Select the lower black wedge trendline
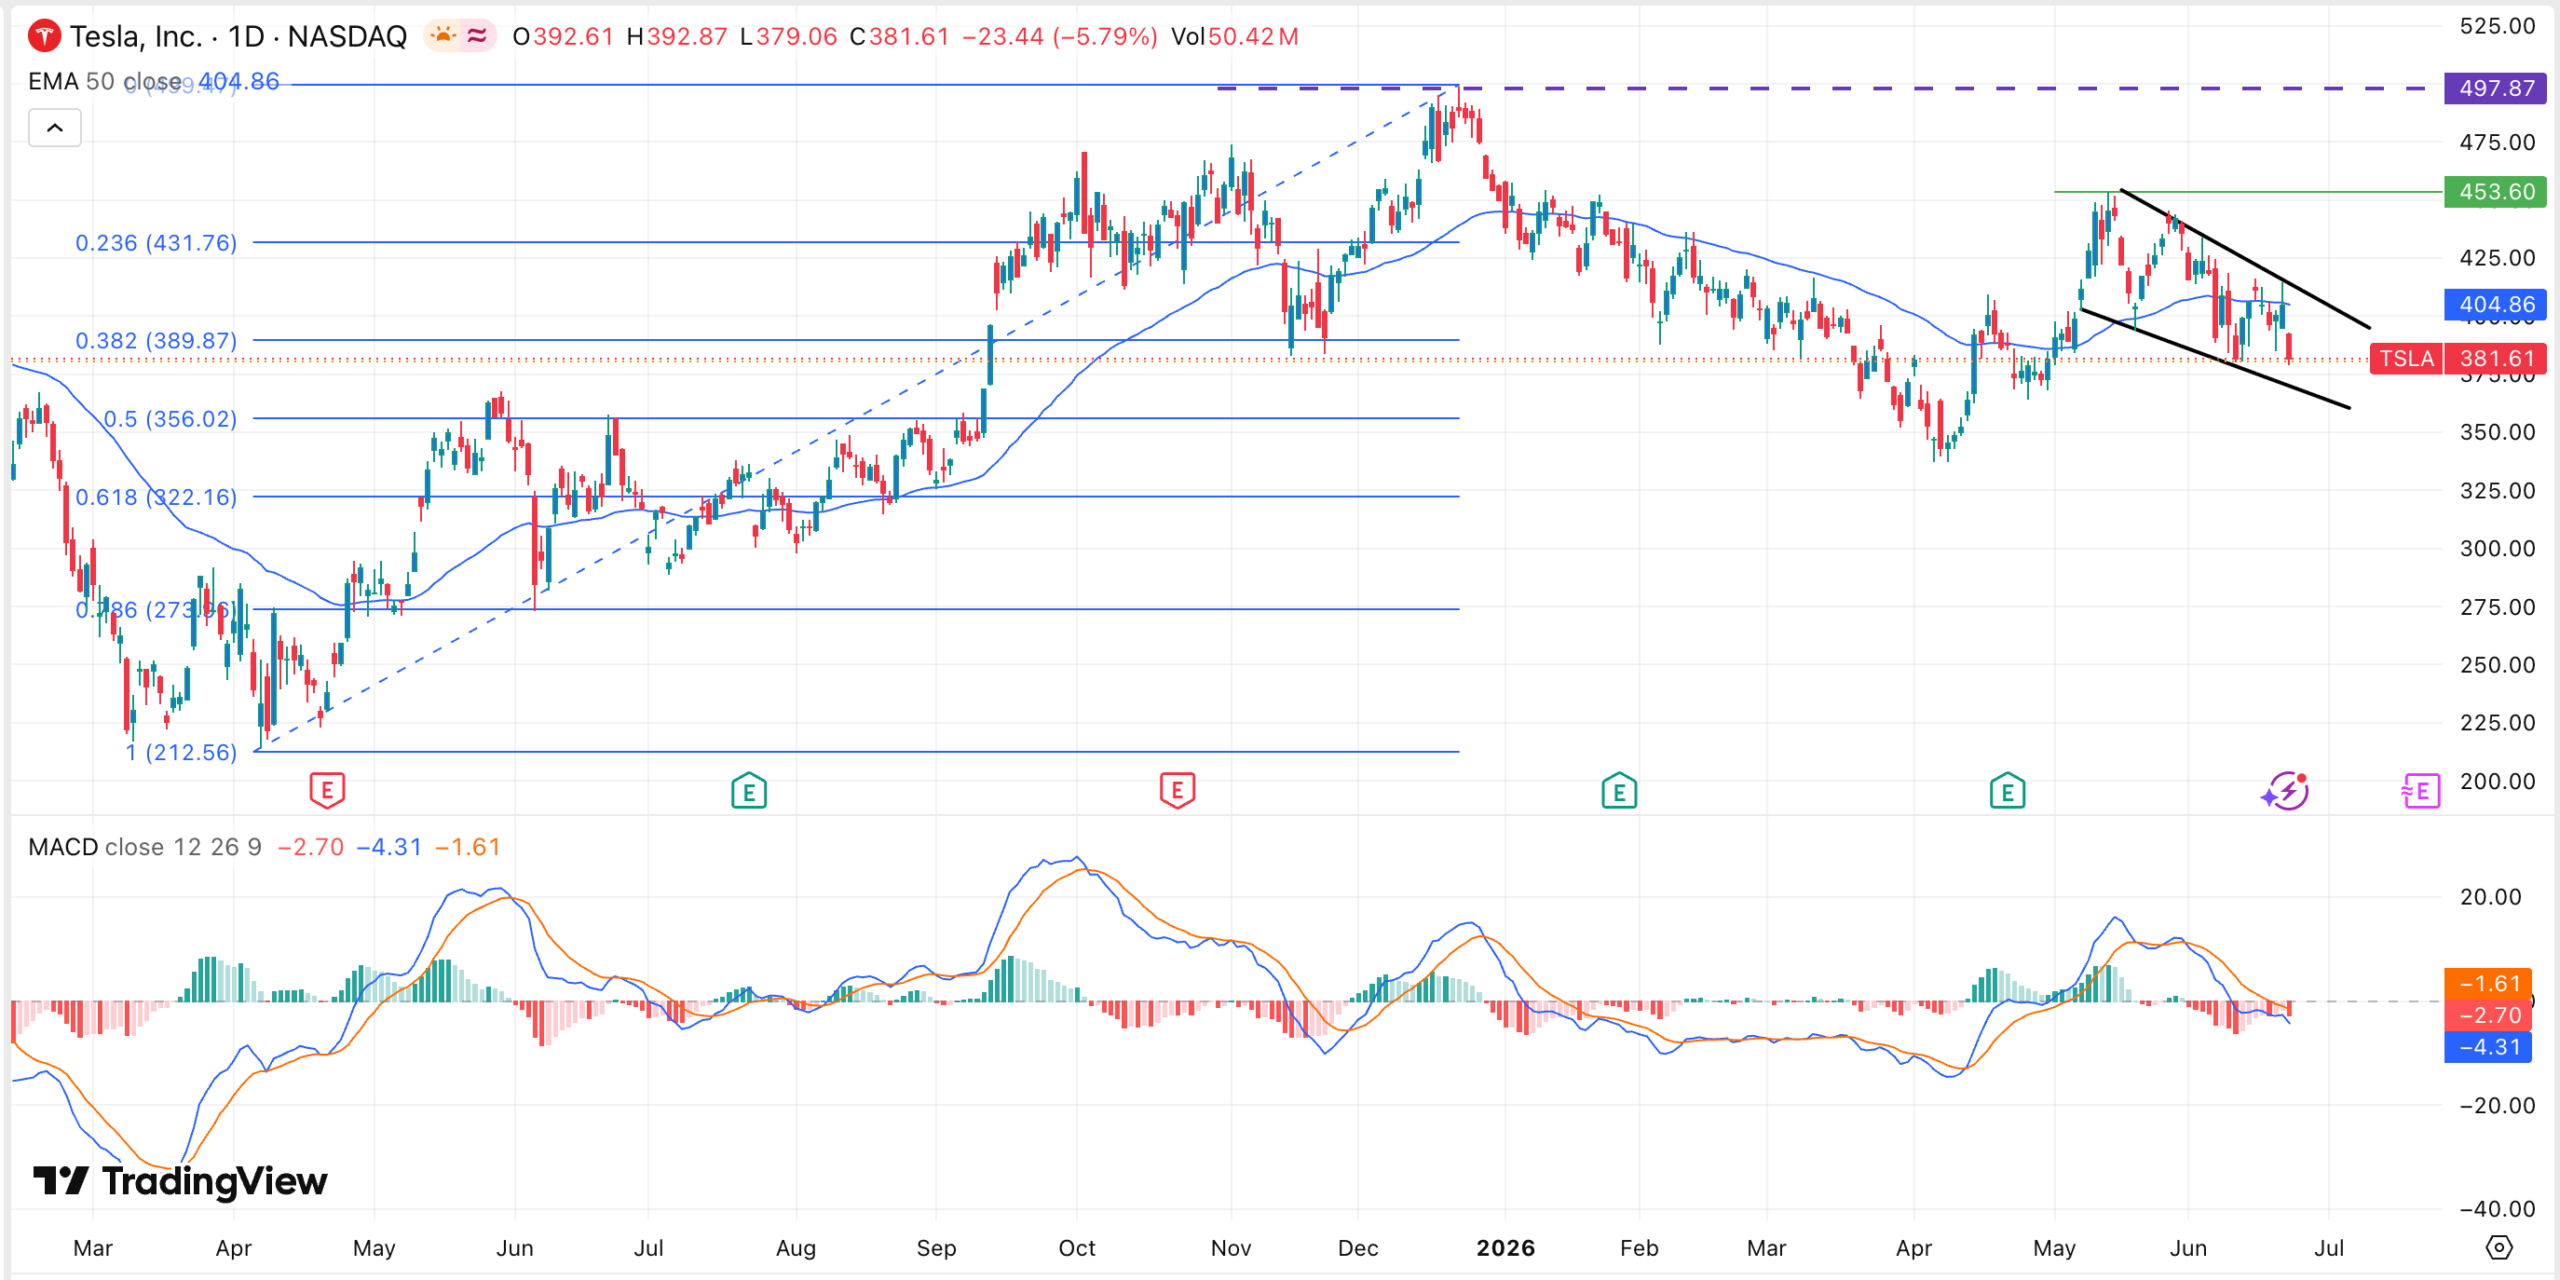The height and width of the screenshot is (1280, 2560). 2215,359
